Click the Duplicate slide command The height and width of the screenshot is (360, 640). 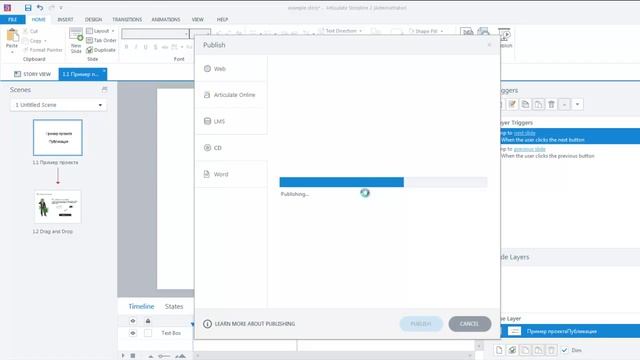pyautogui.click(x=101, y=50)
